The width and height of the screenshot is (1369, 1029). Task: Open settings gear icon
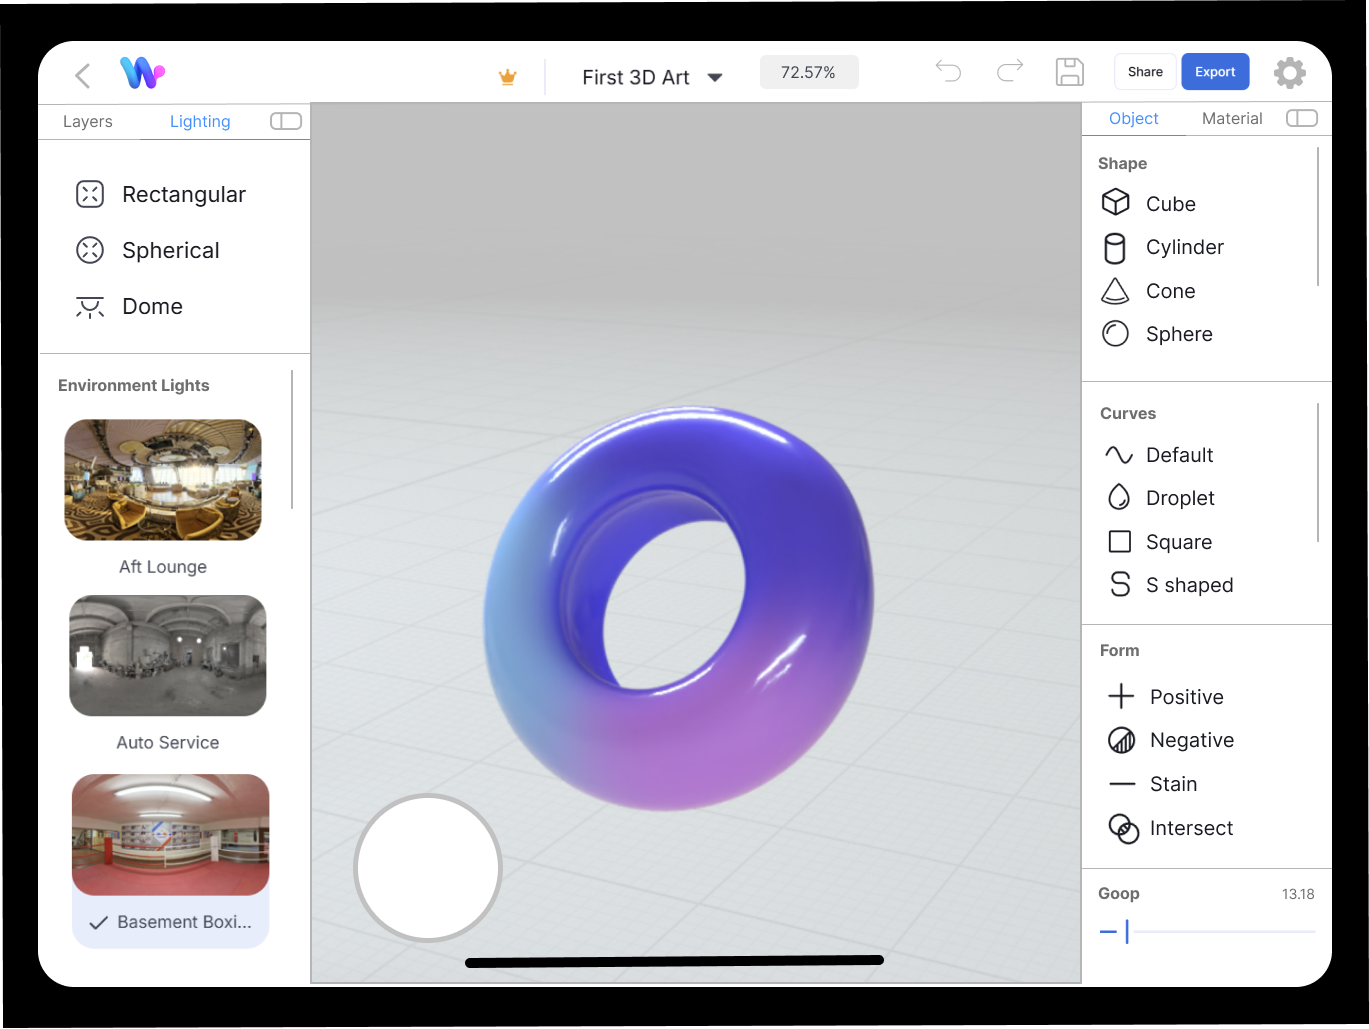click(x=1289, y=72)
